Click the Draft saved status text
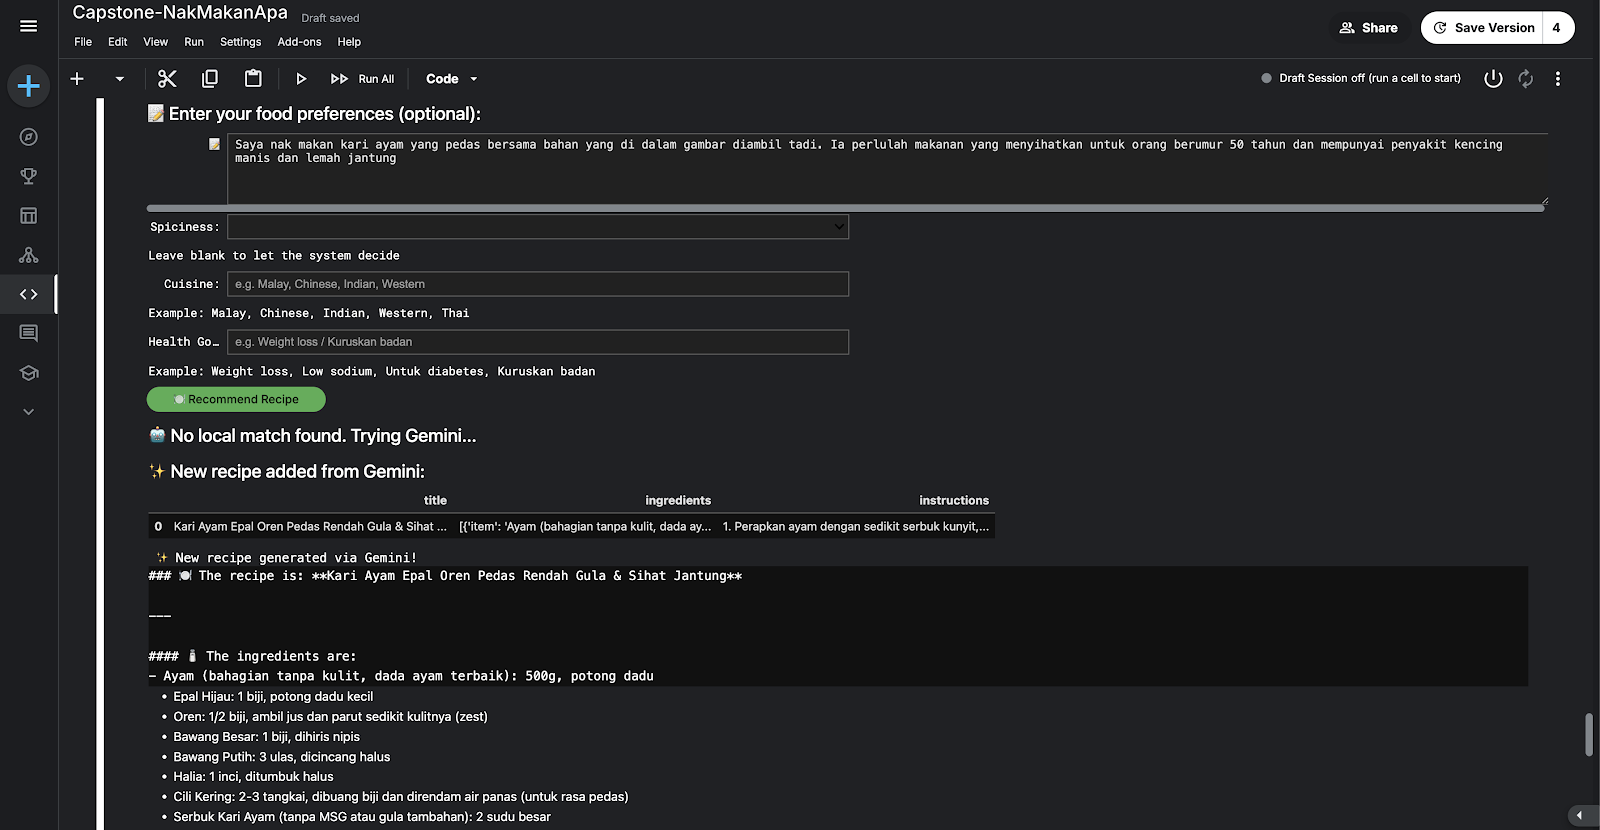Image resolution: width=1600 pixels, height=830 pixels. tap(330, 18)
